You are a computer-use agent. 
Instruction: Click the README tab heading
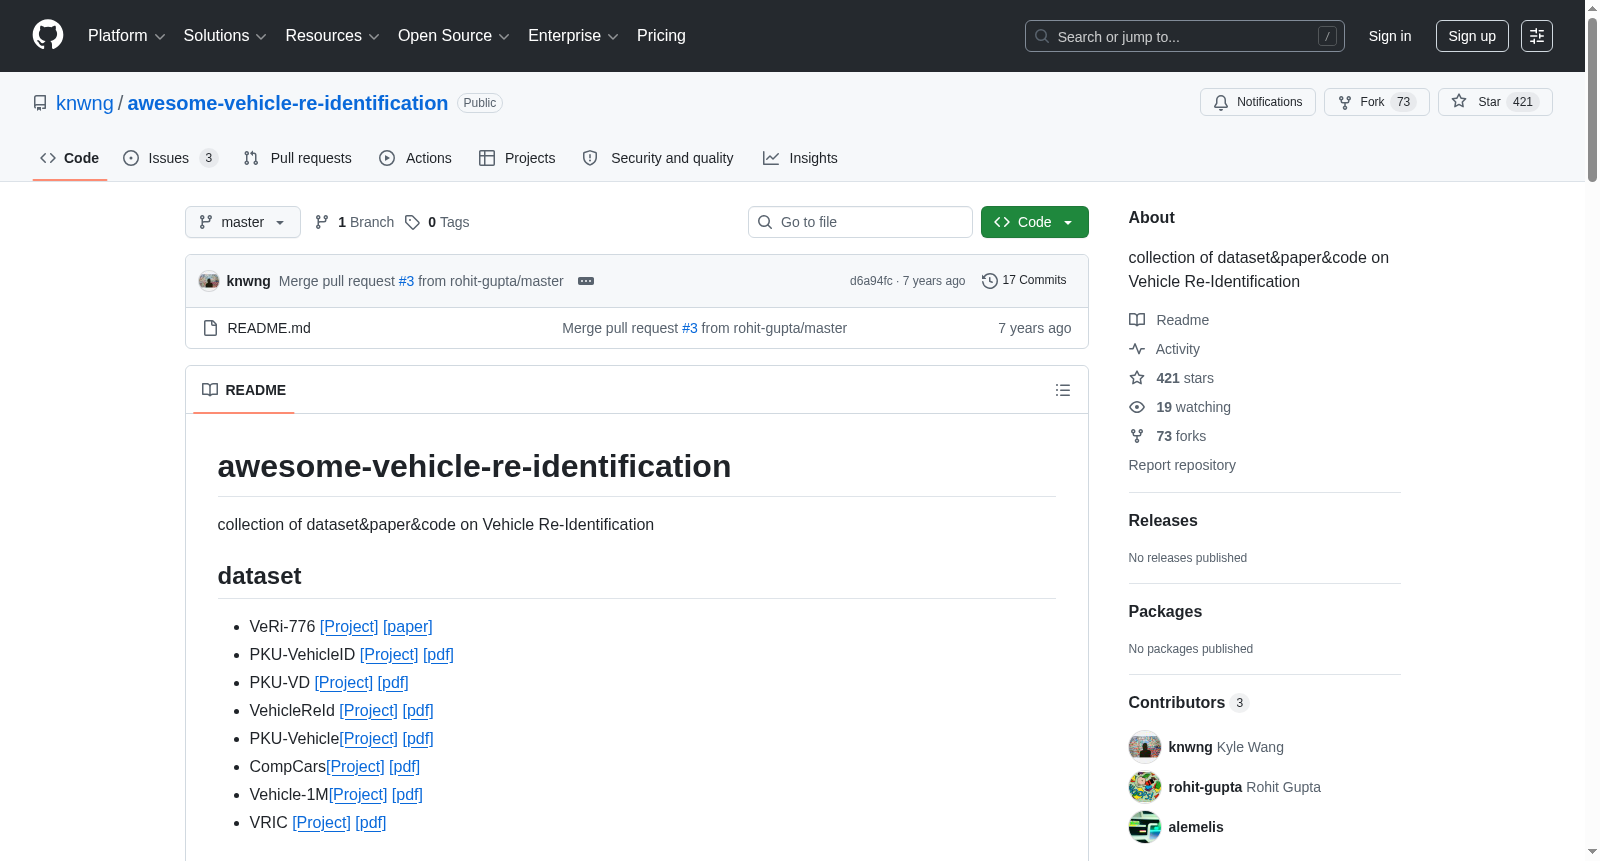click(x=244, y=390)
